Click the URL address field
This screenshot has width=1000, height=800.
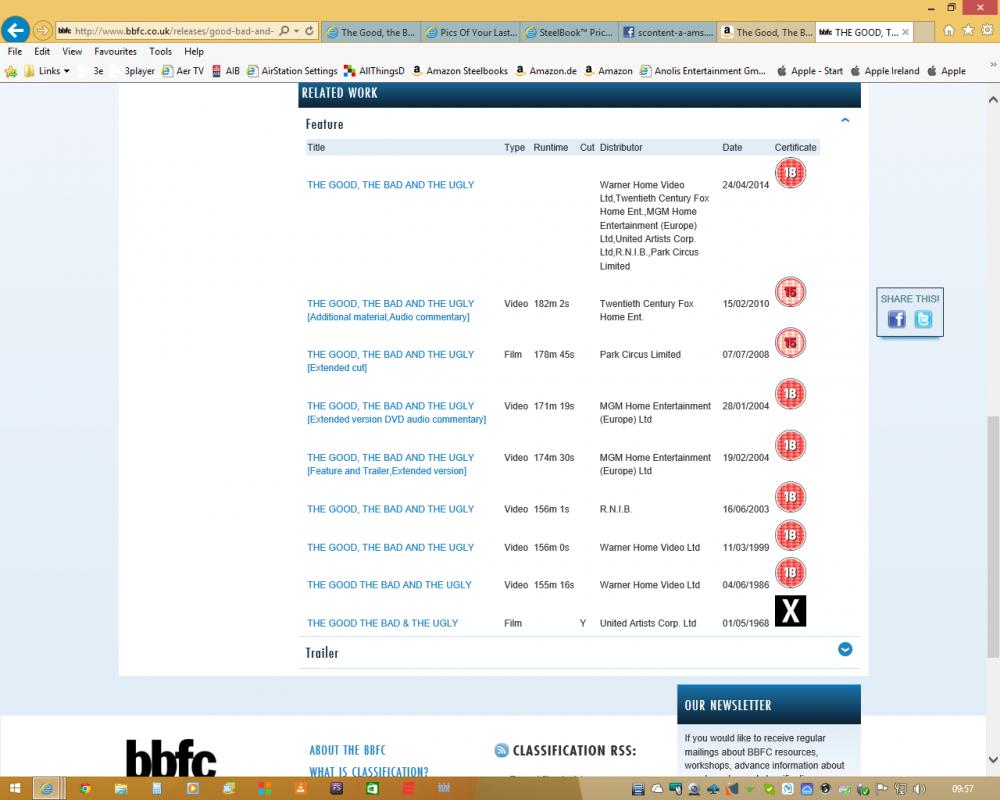pos(174,31)
